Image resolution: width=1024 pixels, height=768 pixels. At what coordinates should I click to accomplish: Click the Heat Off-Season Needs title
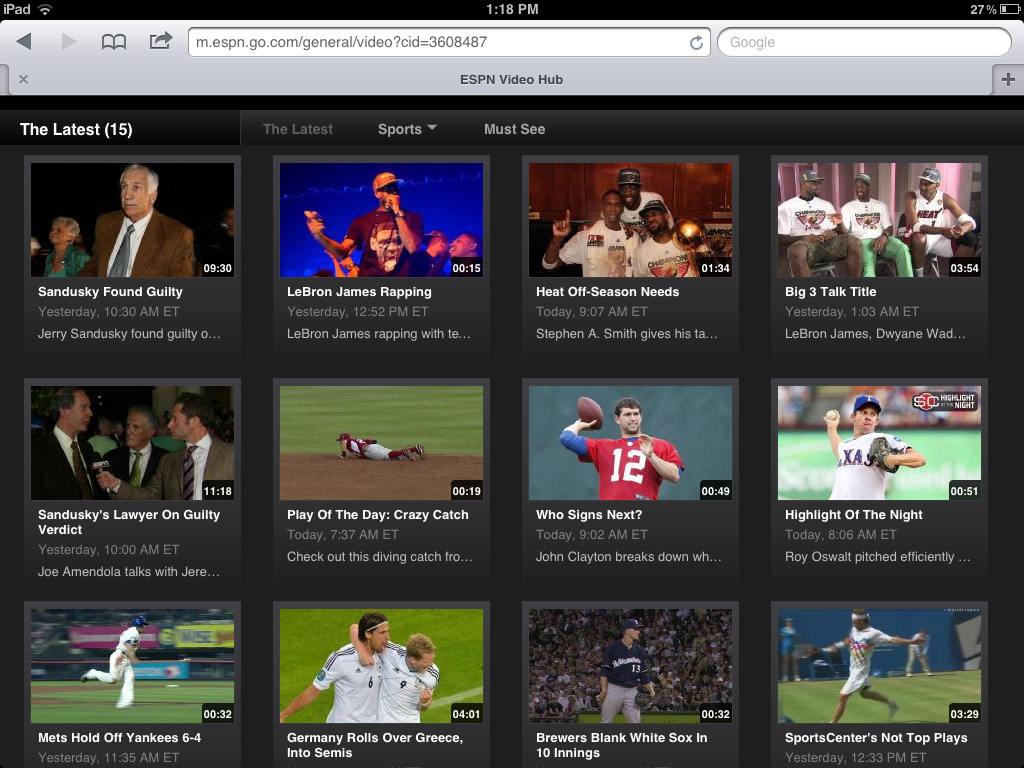[607, 292]
